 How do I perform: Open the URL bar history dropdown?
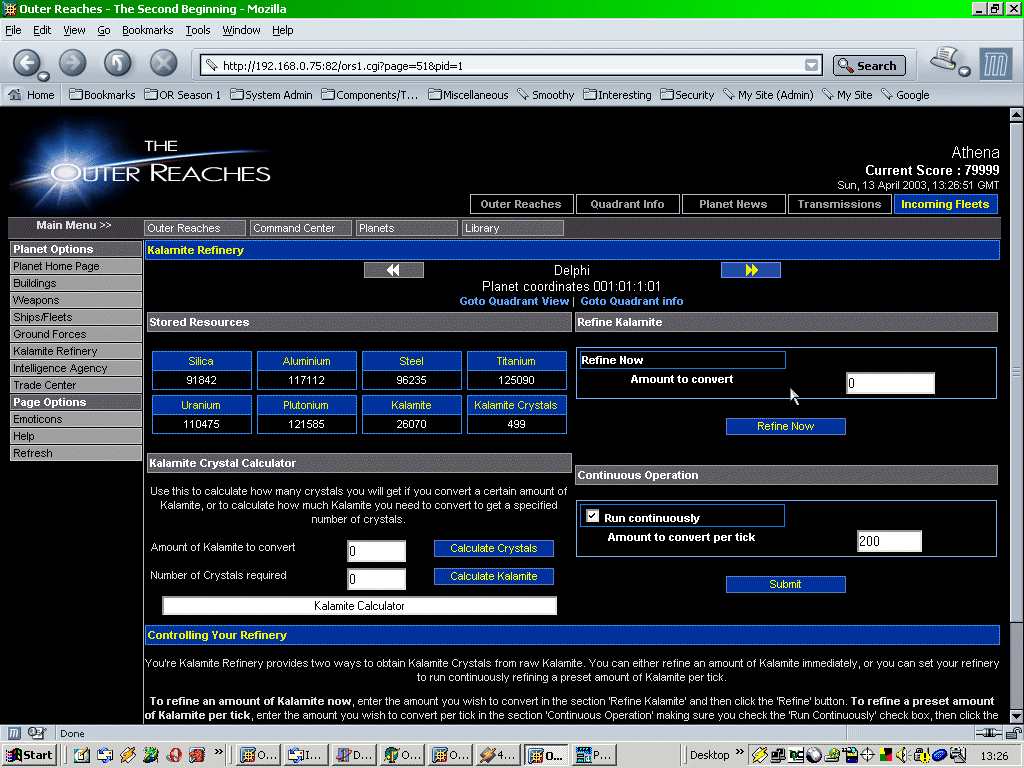812,66
